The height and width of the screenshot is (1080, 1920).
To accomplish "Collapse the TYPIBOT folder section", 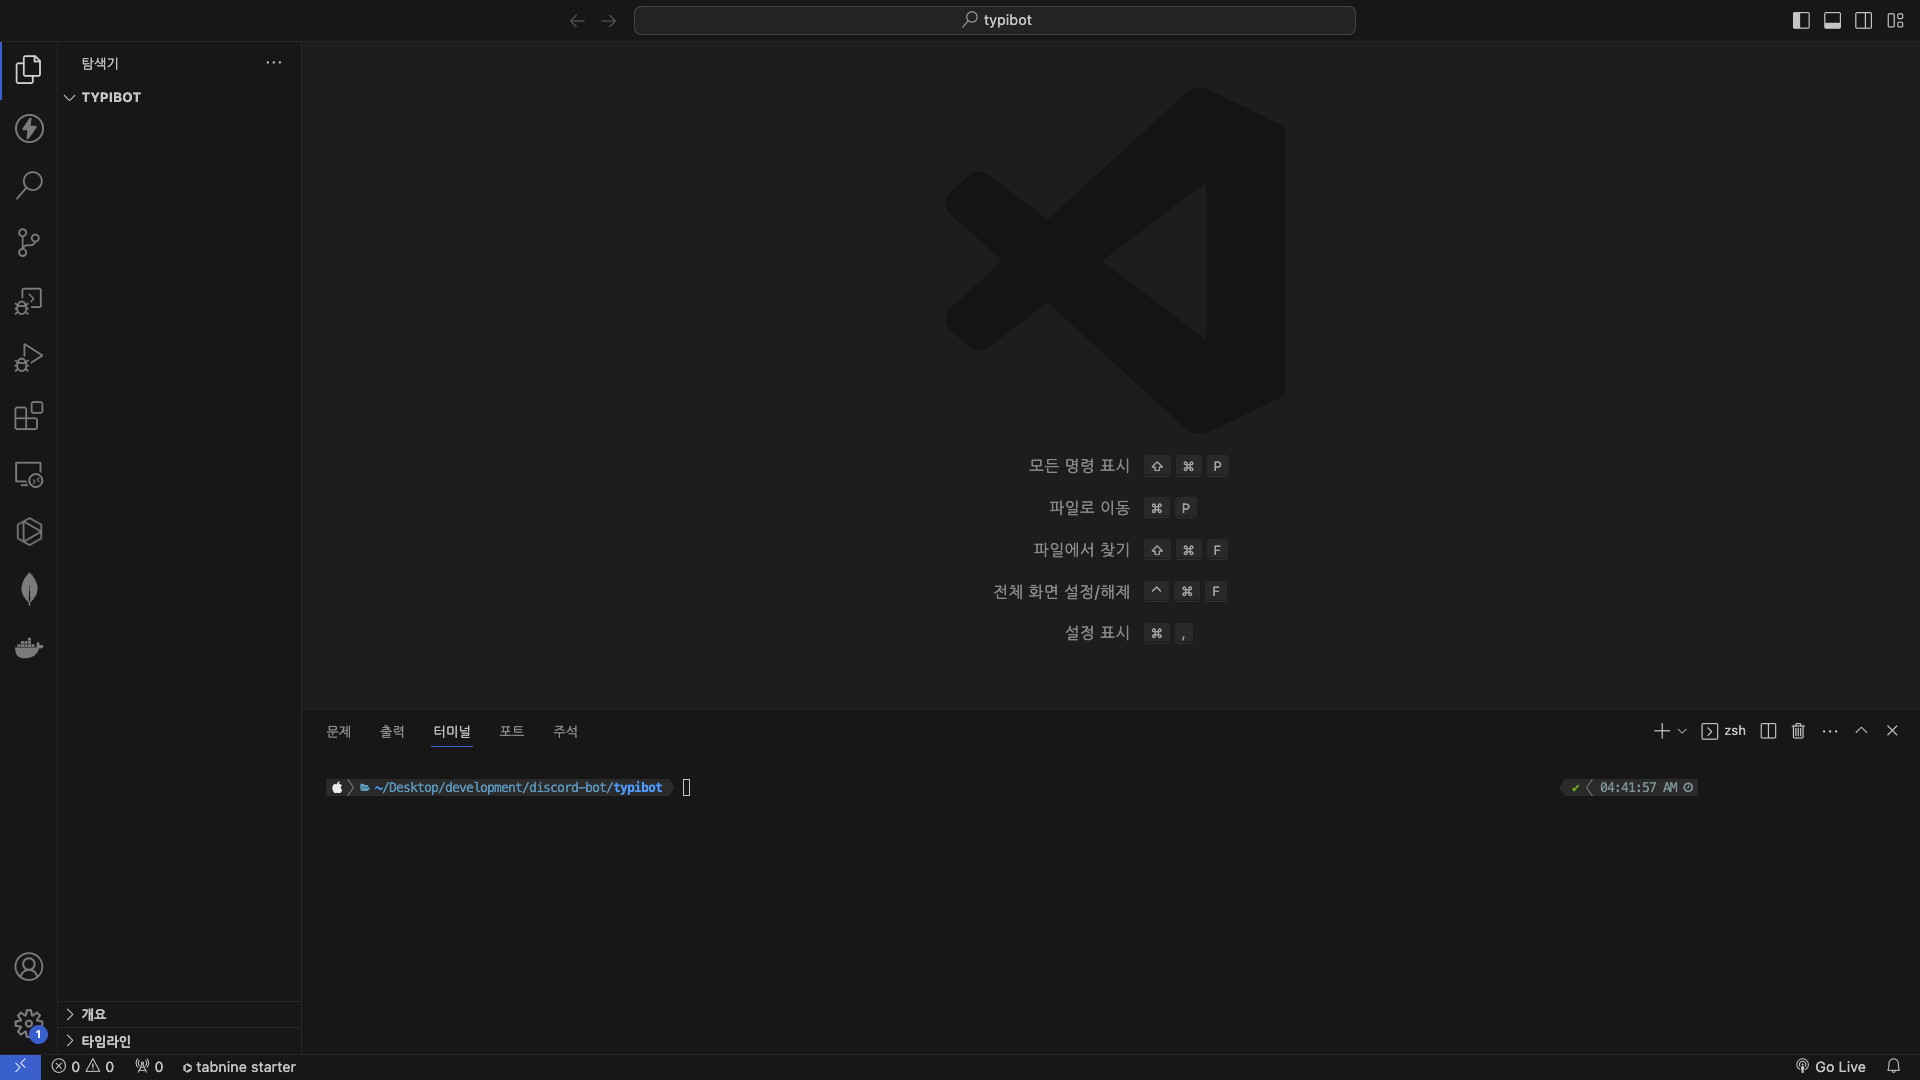I will [x=180, y=97].
